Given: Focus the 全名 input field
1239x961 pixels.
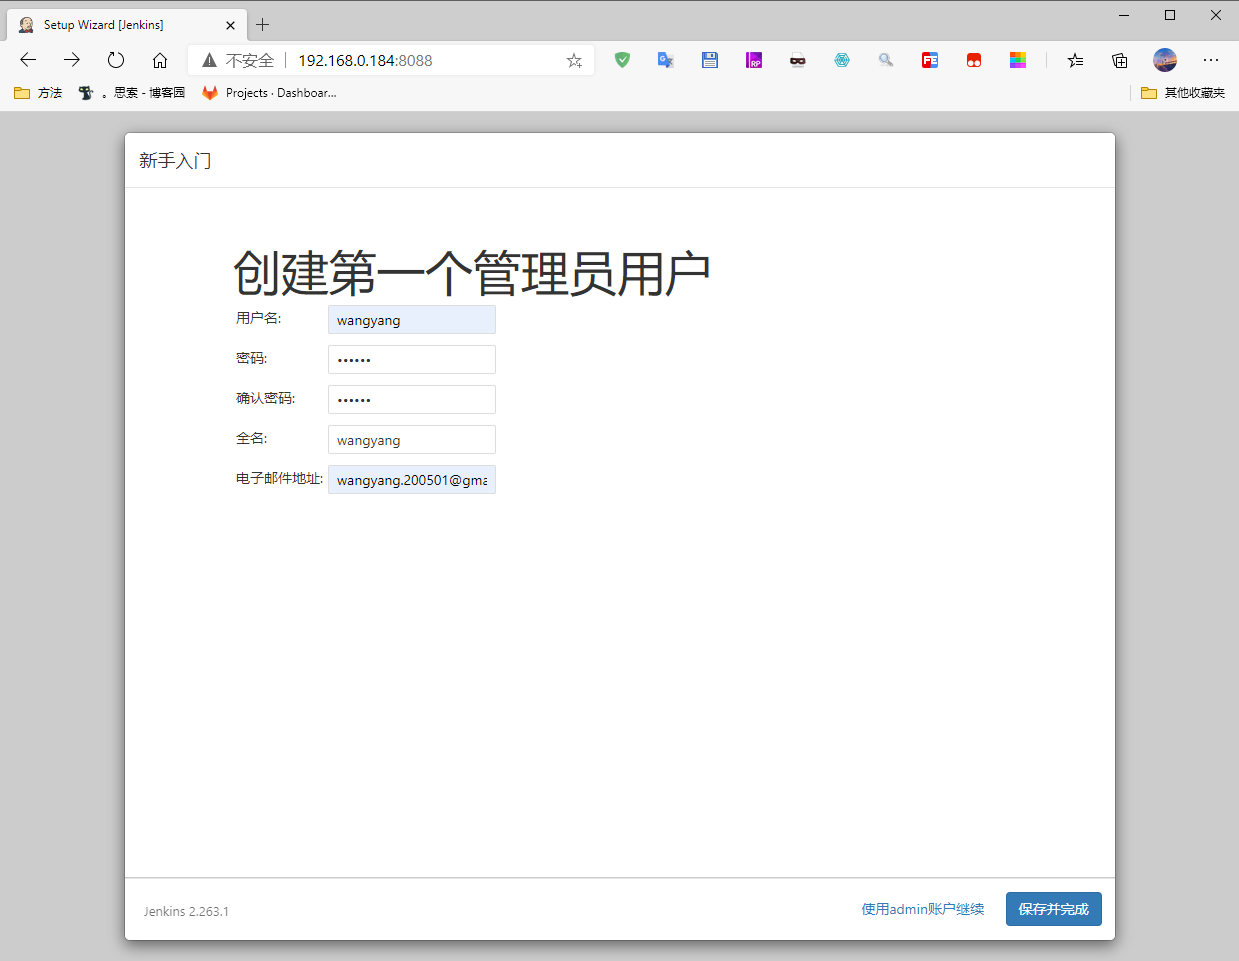Looking at the screenshot, I should coord(412,440).
